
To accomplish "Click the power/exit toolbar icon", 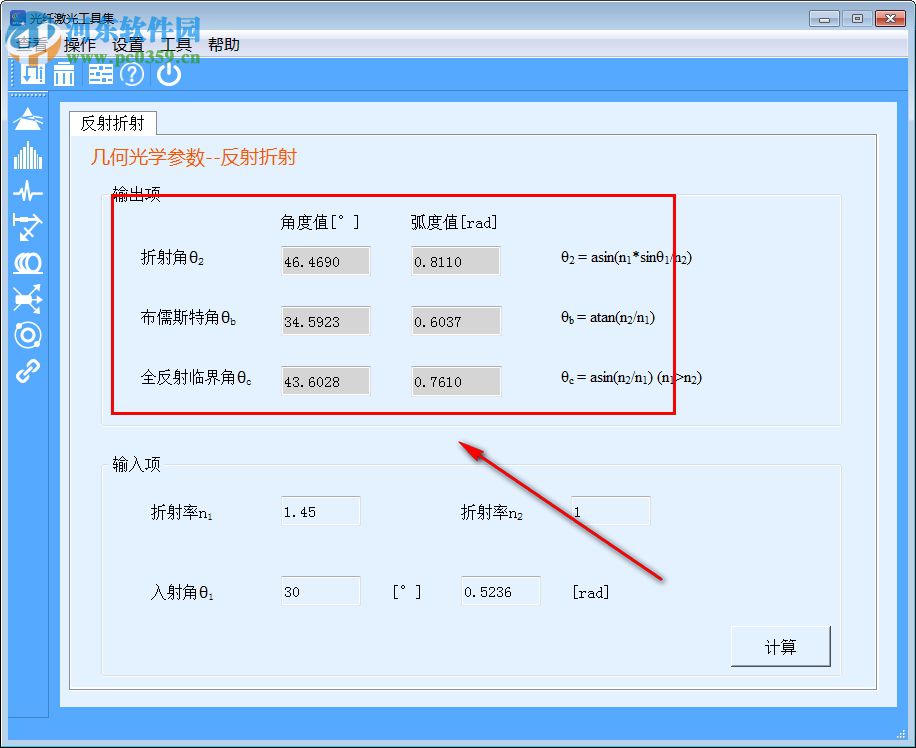I will 168,74.
